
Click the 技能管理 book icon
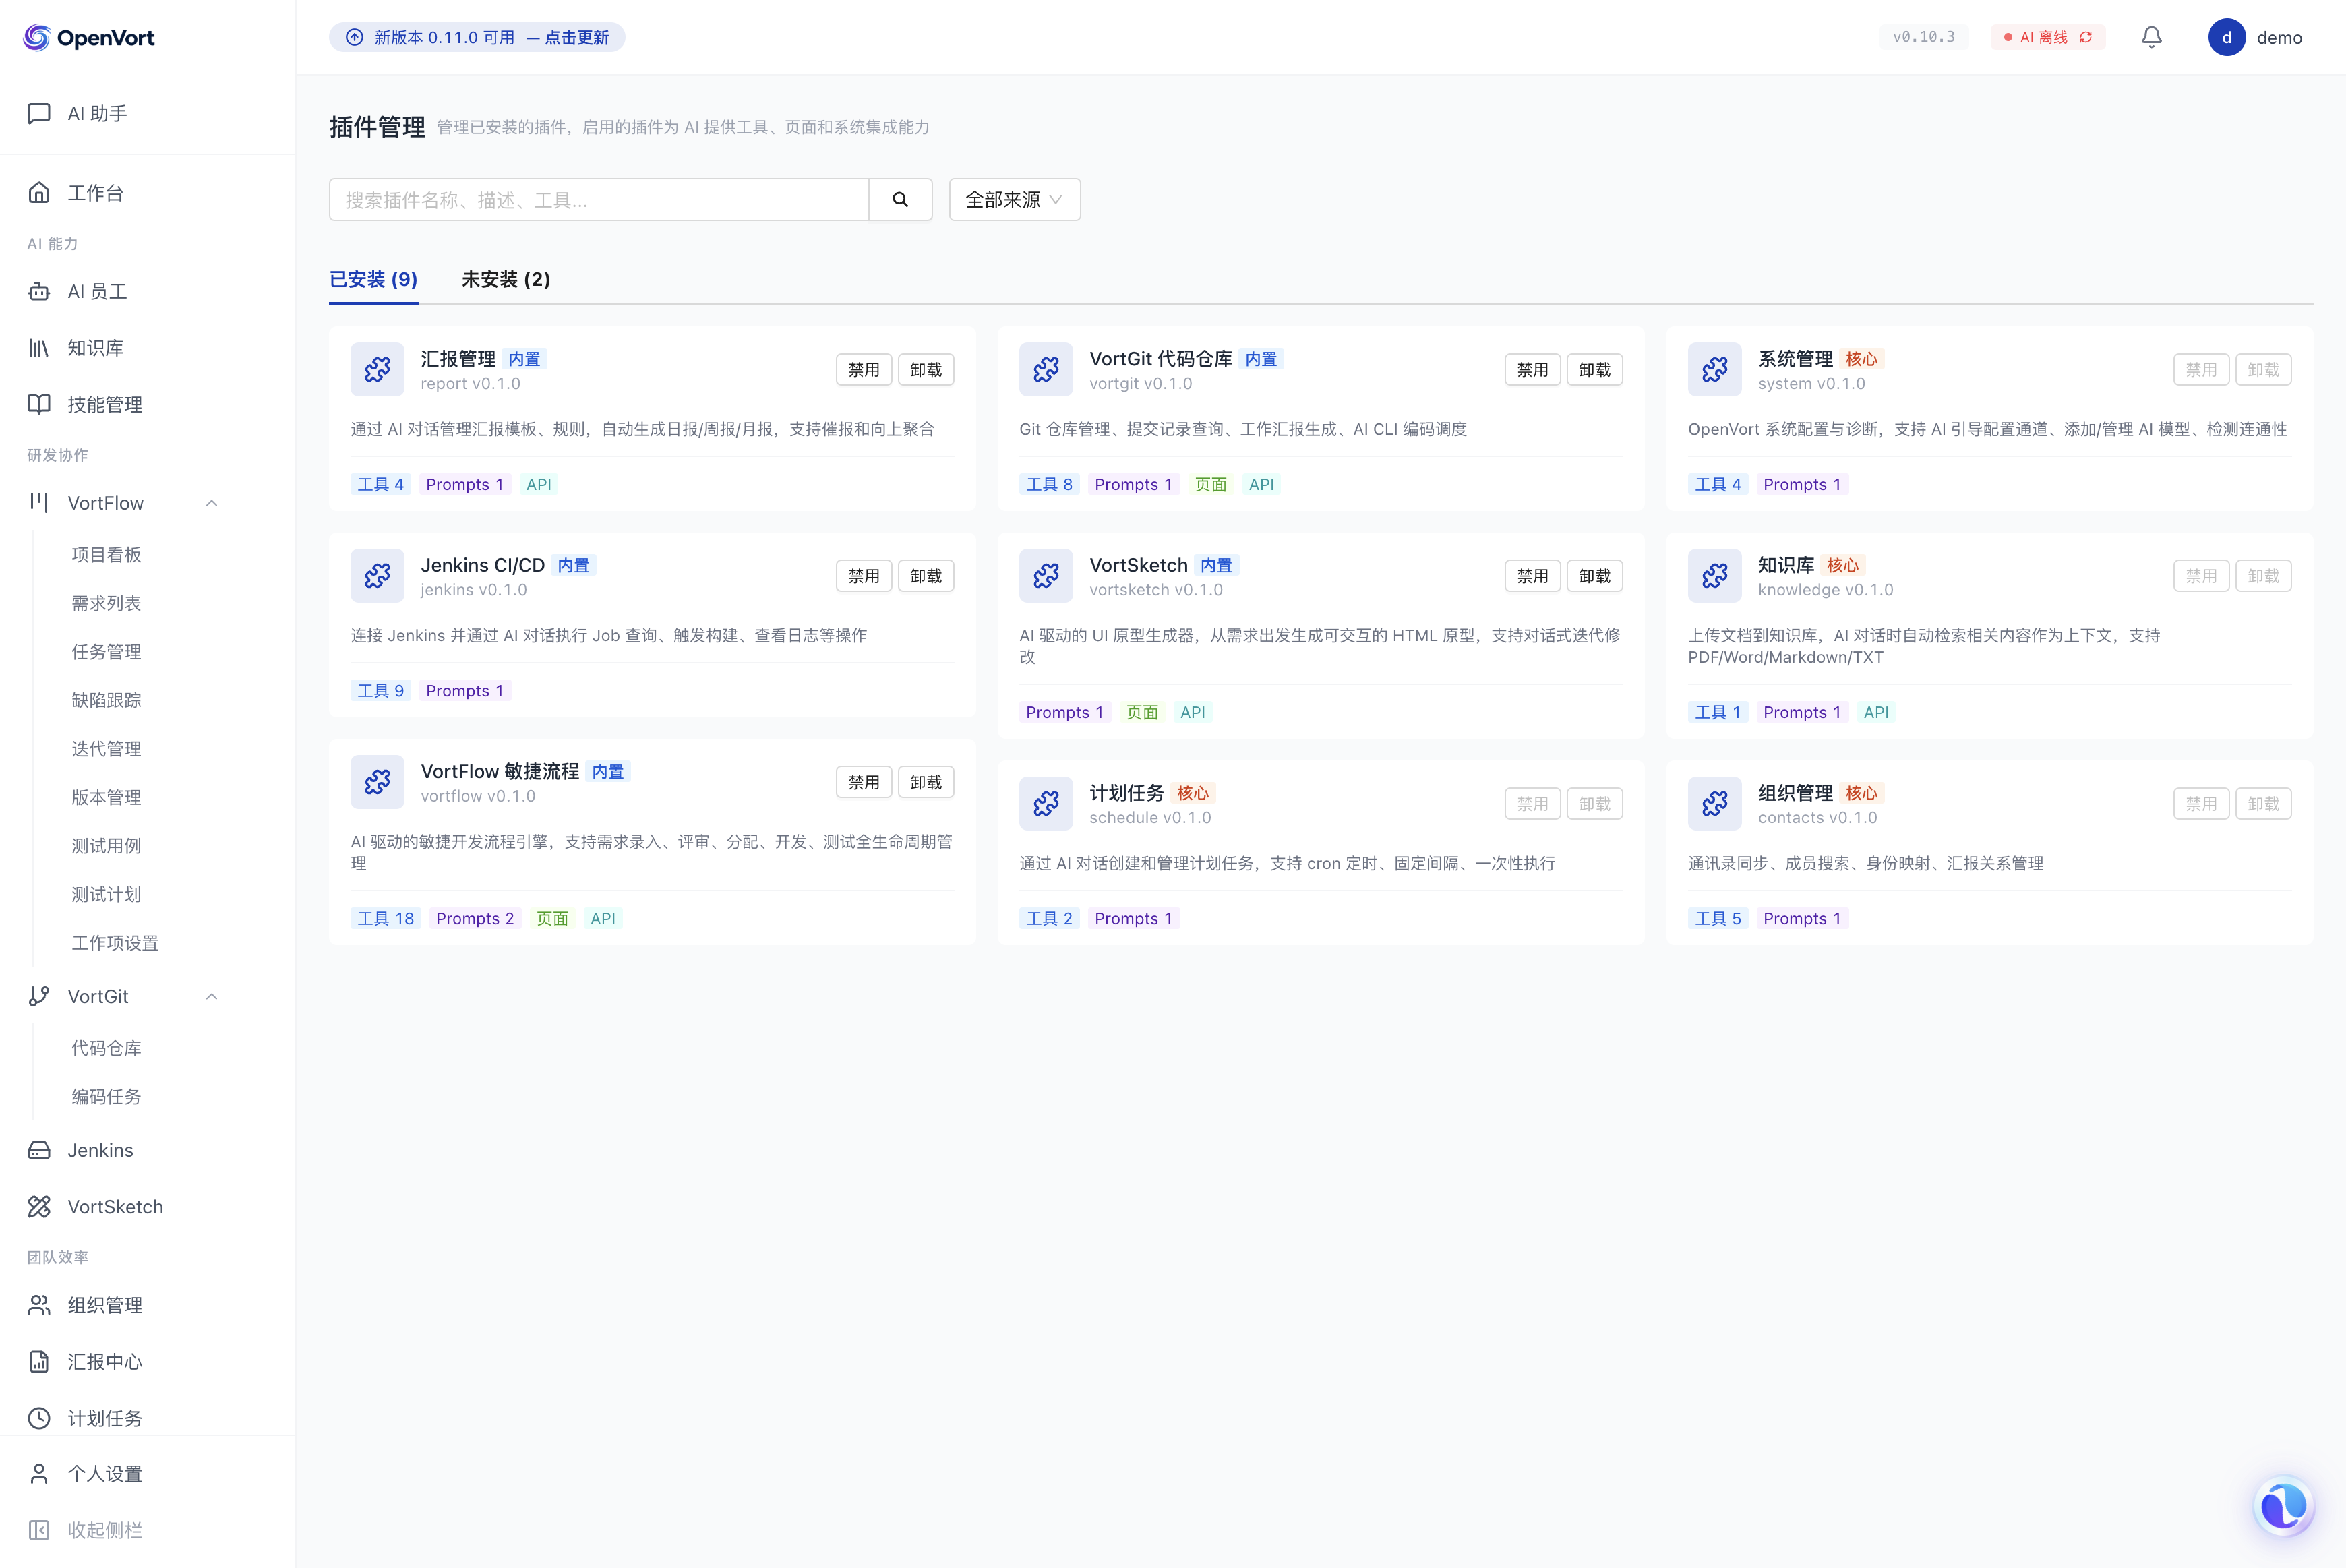[x=39, y=404]
